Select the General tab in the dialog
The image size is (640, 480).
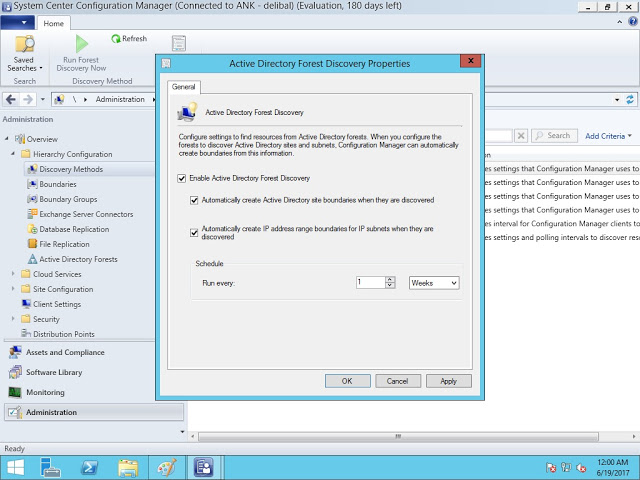[x=184, y=88]
